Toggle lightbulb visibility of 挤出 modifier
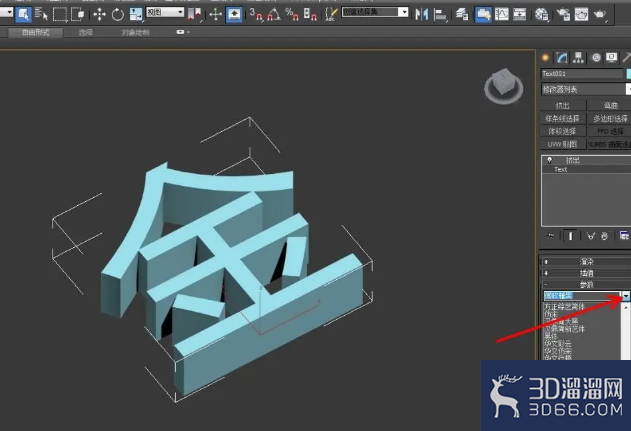 tap(550, 160)
